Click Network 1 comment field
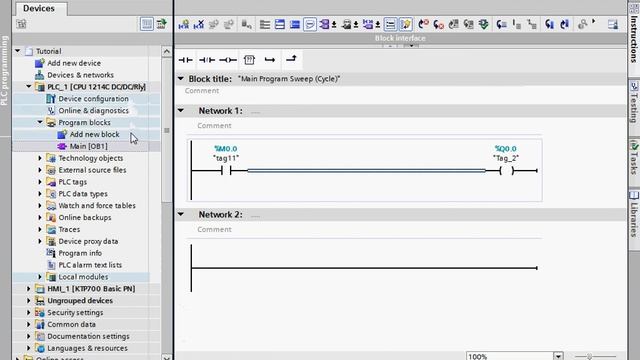The image size is (640, 360). pyautogui.click(x=214, y=125)
